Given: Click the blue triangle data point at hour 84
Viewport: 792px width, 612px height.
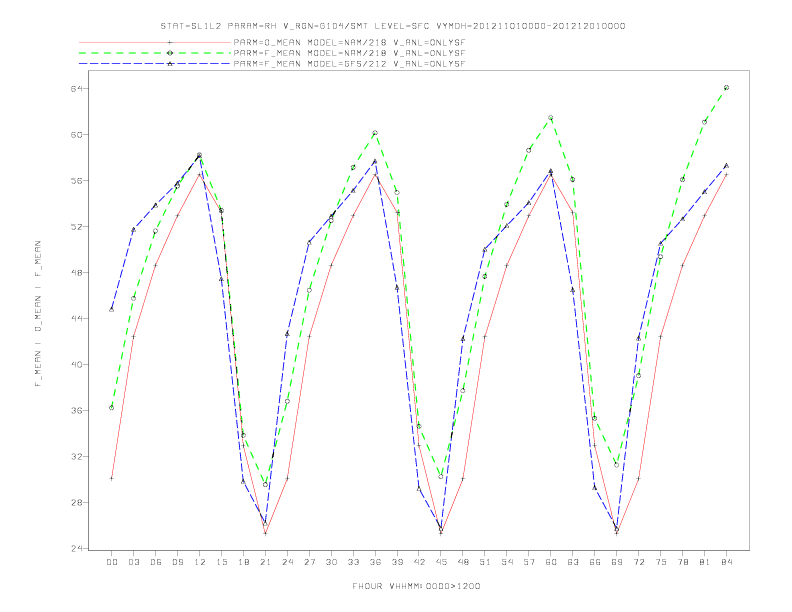Looking at the screenshot, I should (x=726, y=166).
